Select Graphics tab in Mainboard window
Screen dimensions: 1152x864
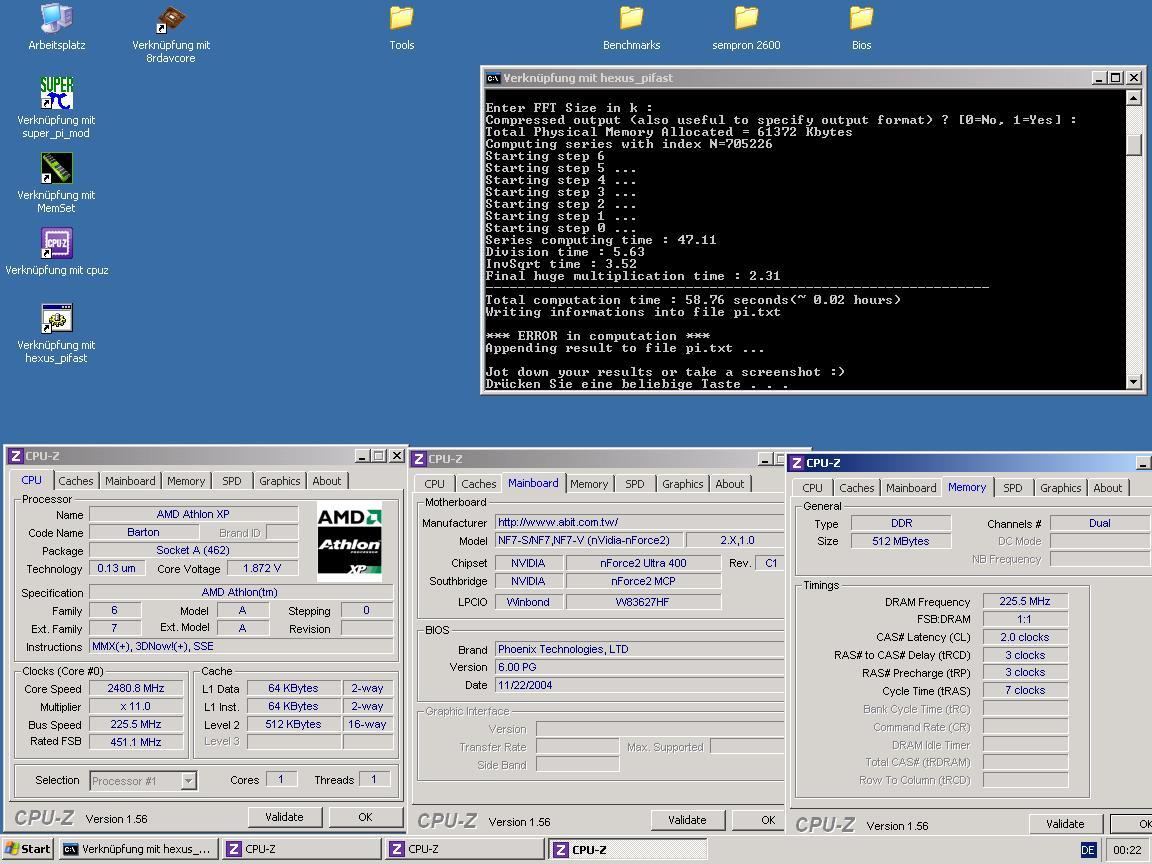pyautogui.click(x=683, y=484)
